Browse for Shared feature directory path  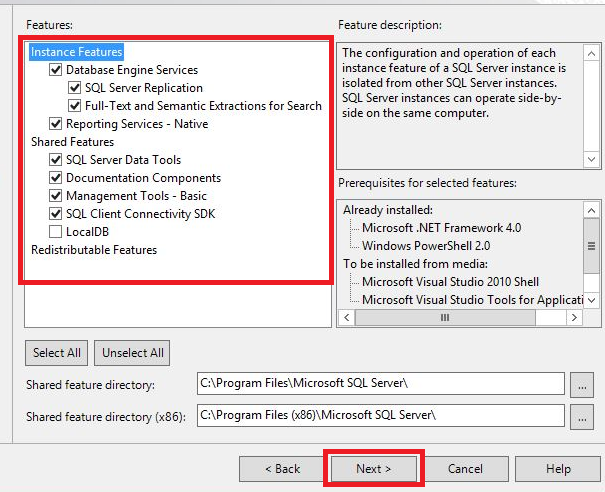click(x=582, y=384)
